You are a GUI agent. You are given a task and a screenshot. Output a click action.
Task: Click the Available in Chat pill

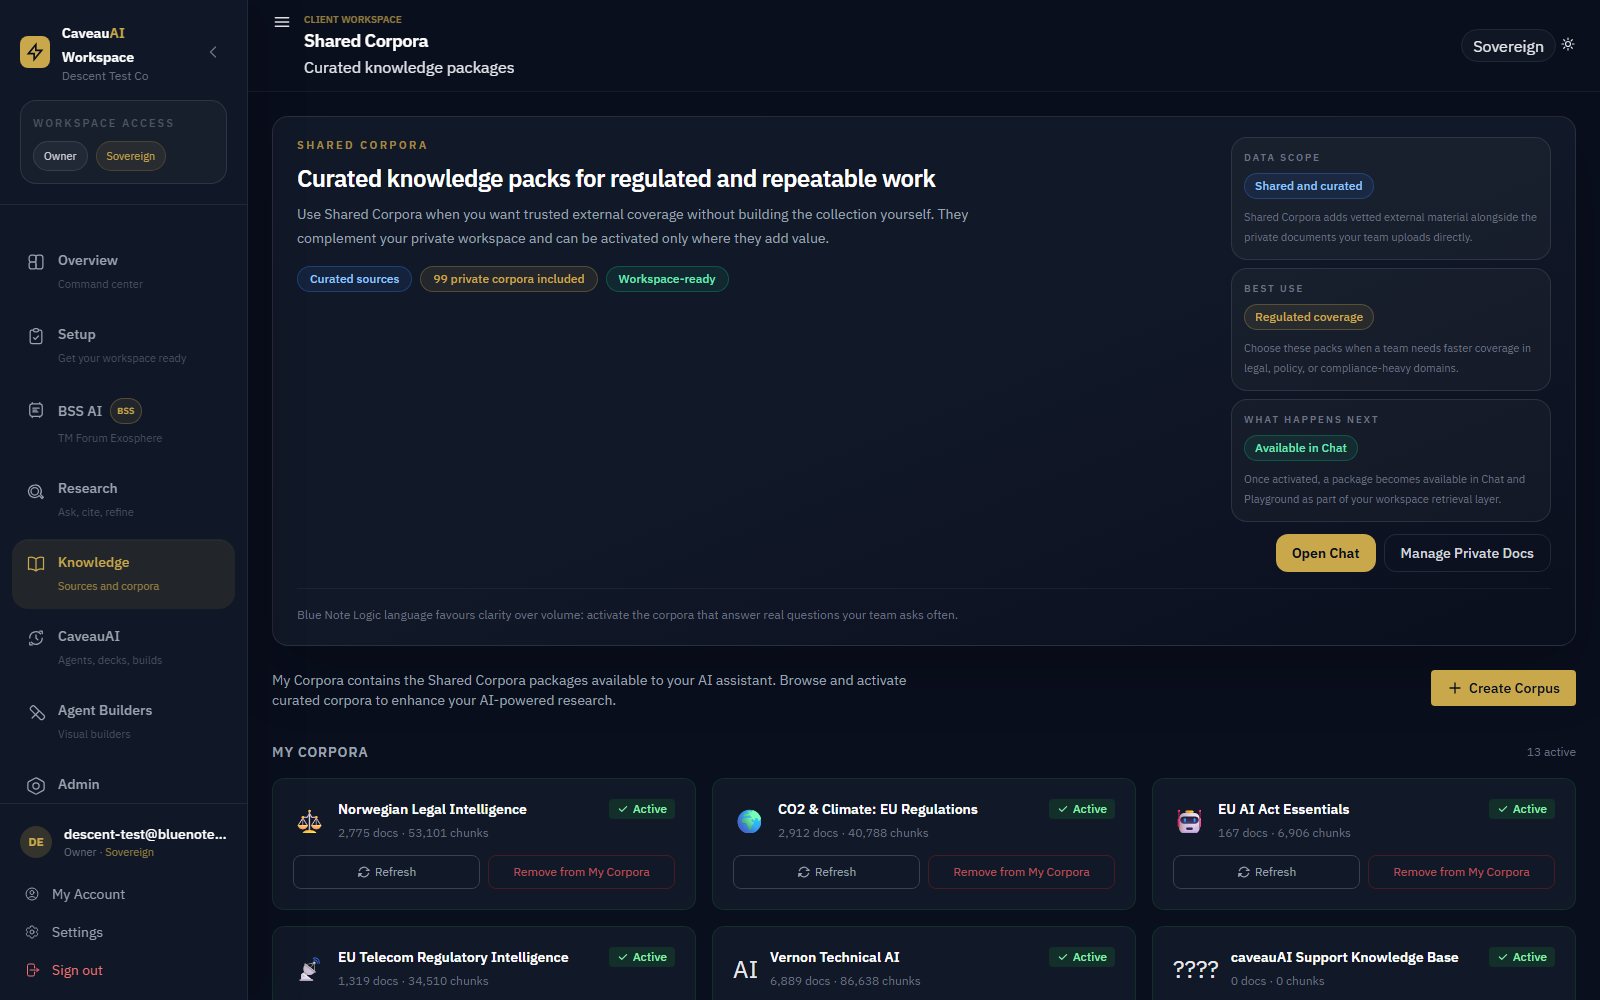(x=1300, y=448)
